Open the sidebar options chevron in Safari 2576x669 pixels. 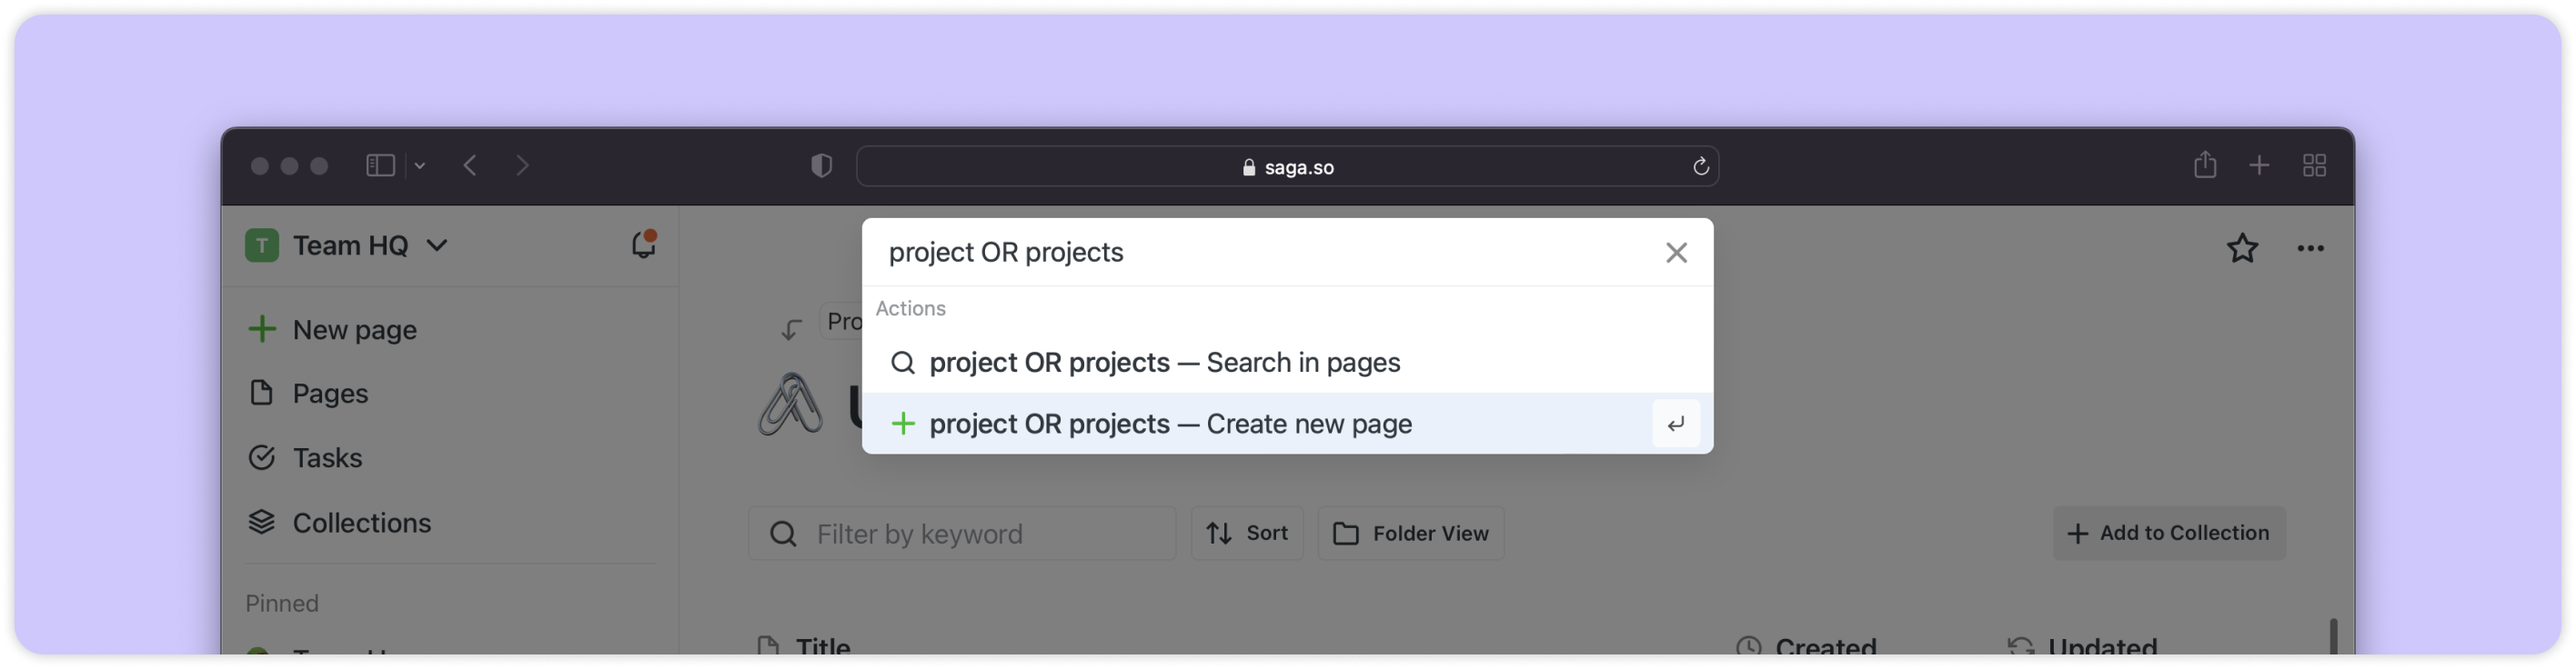click(x=420, y=166)
